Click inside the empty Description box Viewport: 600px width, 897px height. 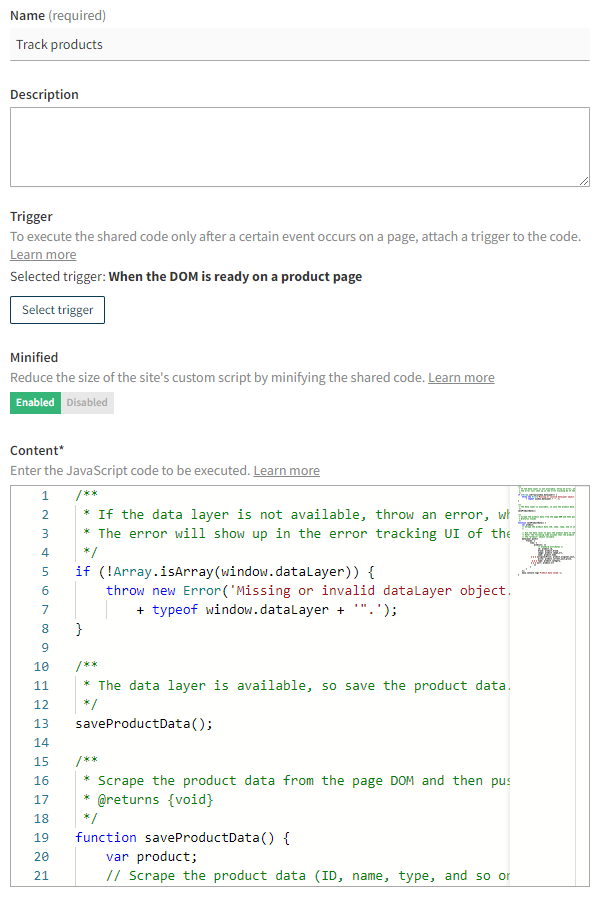[300, 145]
